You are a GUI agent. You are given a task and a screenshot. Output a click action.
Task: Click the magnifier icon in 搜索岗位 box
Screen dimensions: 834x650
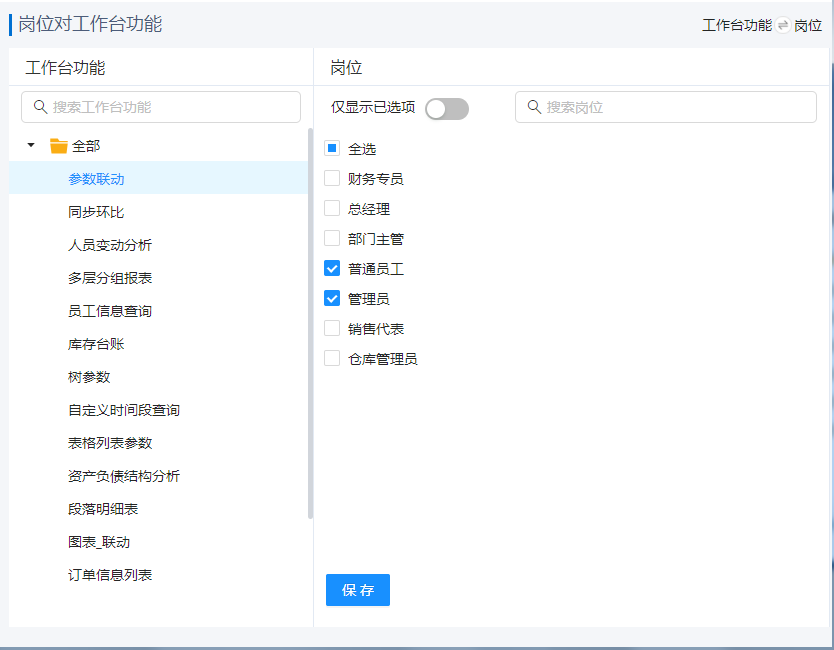tap(533, 107)
